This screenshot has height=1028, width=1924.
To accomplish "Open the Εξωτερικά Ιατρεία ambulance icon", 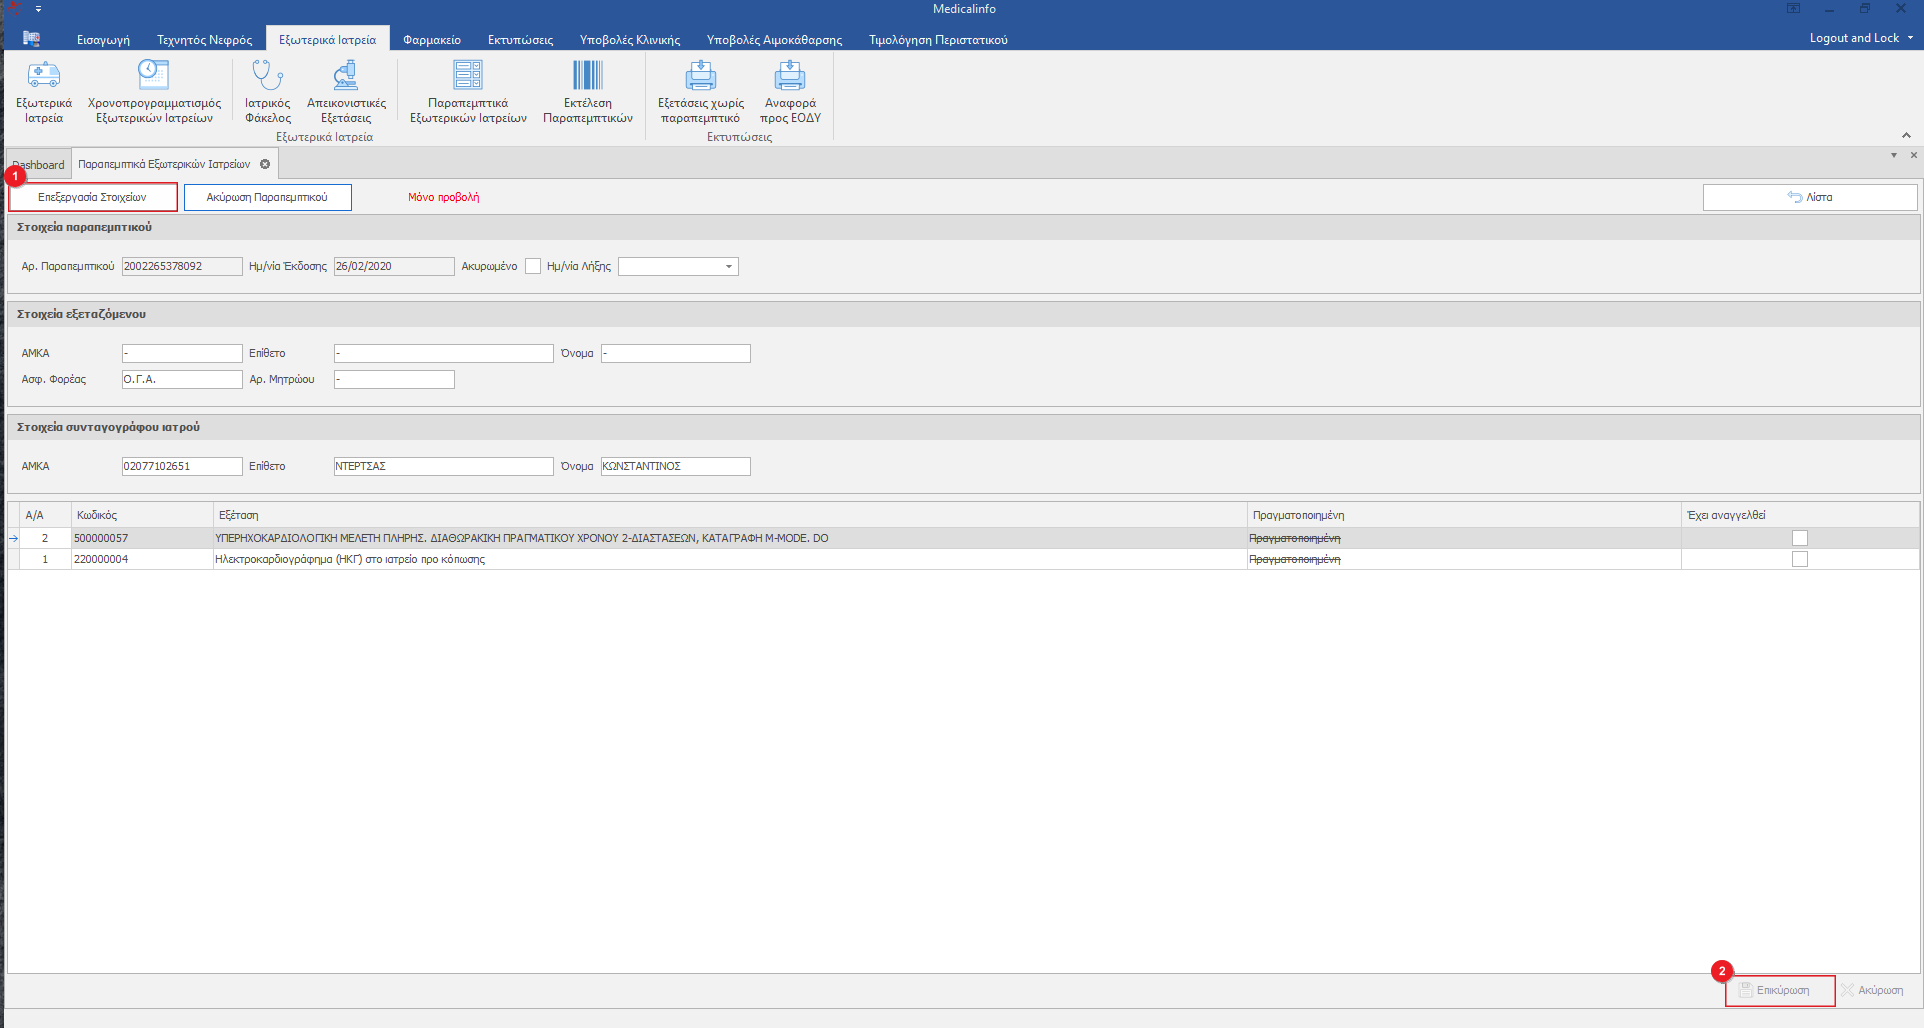I will 44,77.
